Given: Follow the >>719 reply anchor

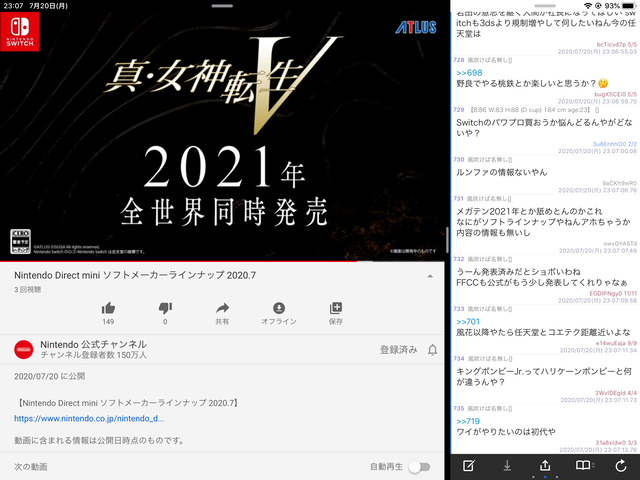Looking at the screenshot, I should point(468,421).
